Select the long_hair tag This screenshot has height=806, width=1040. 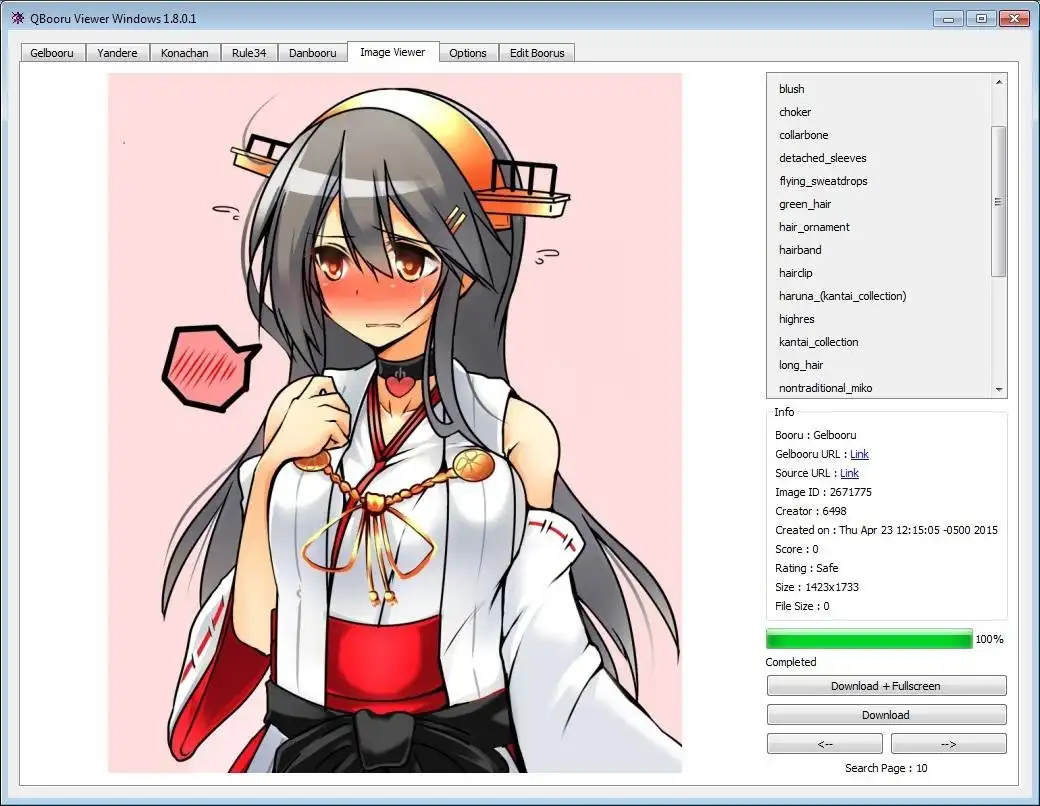click(x=801, y=365)
